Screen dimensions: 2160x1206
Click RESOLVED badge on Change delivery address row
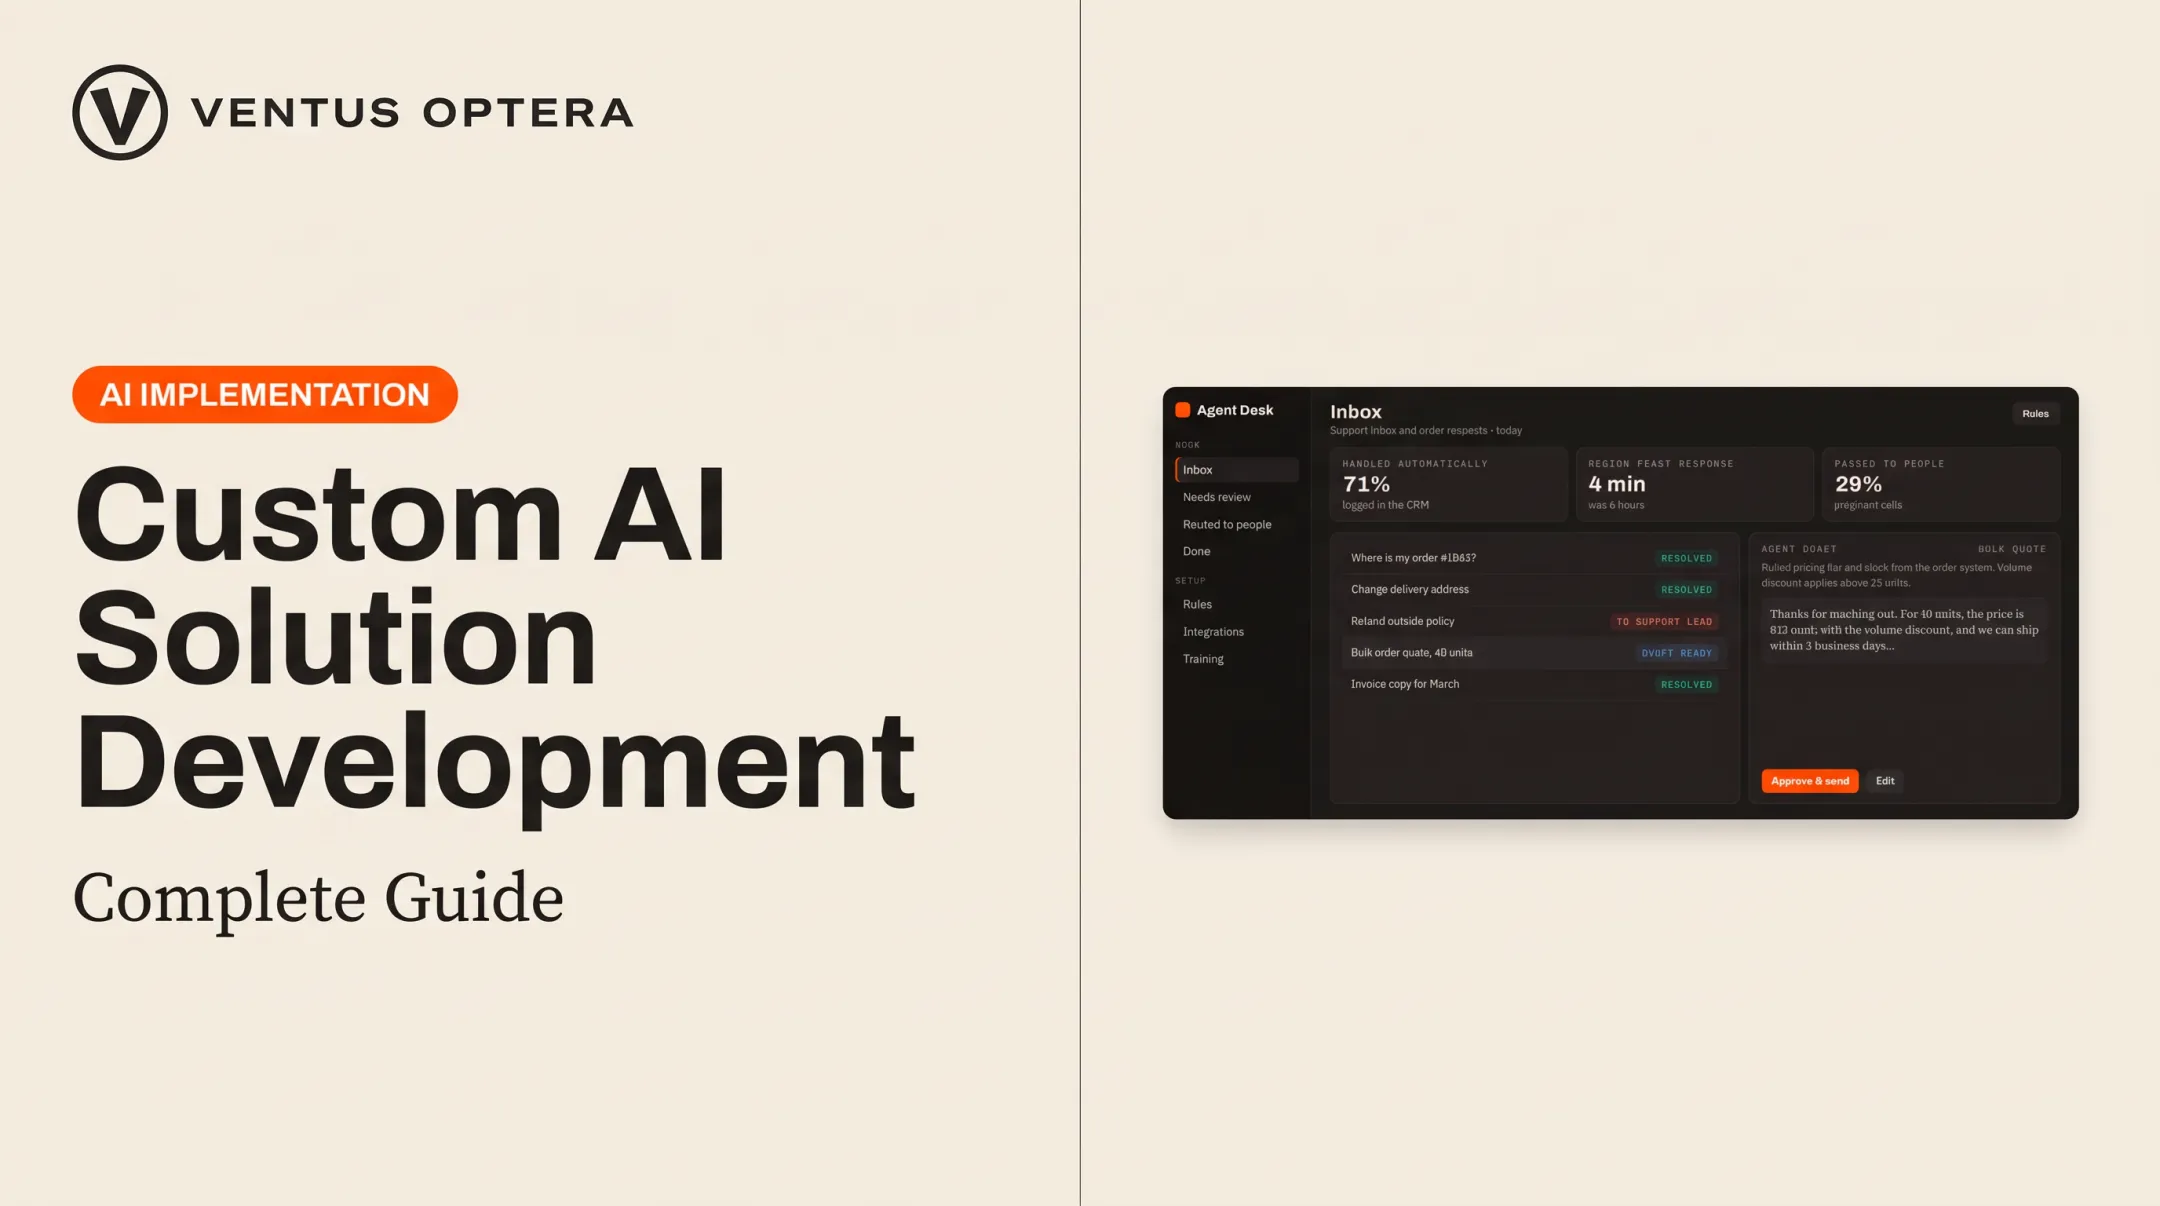pyautogui.click(x=1686, y=589)
